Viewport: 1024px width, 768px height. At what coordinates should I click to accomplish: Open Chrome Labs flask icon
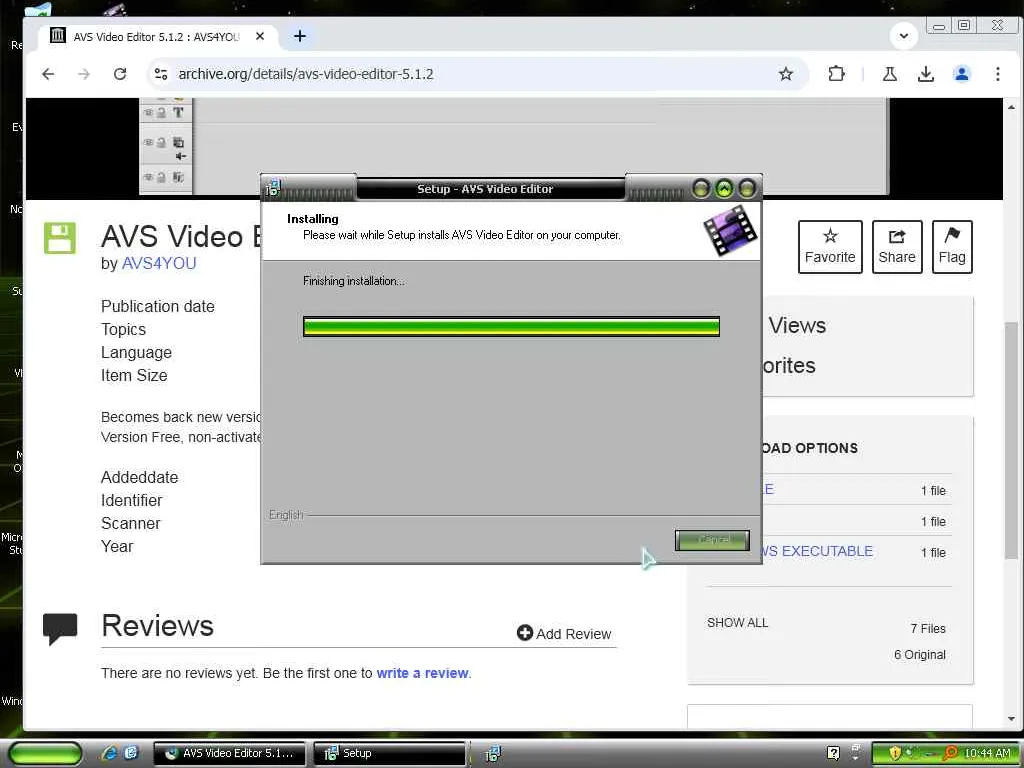889,74
